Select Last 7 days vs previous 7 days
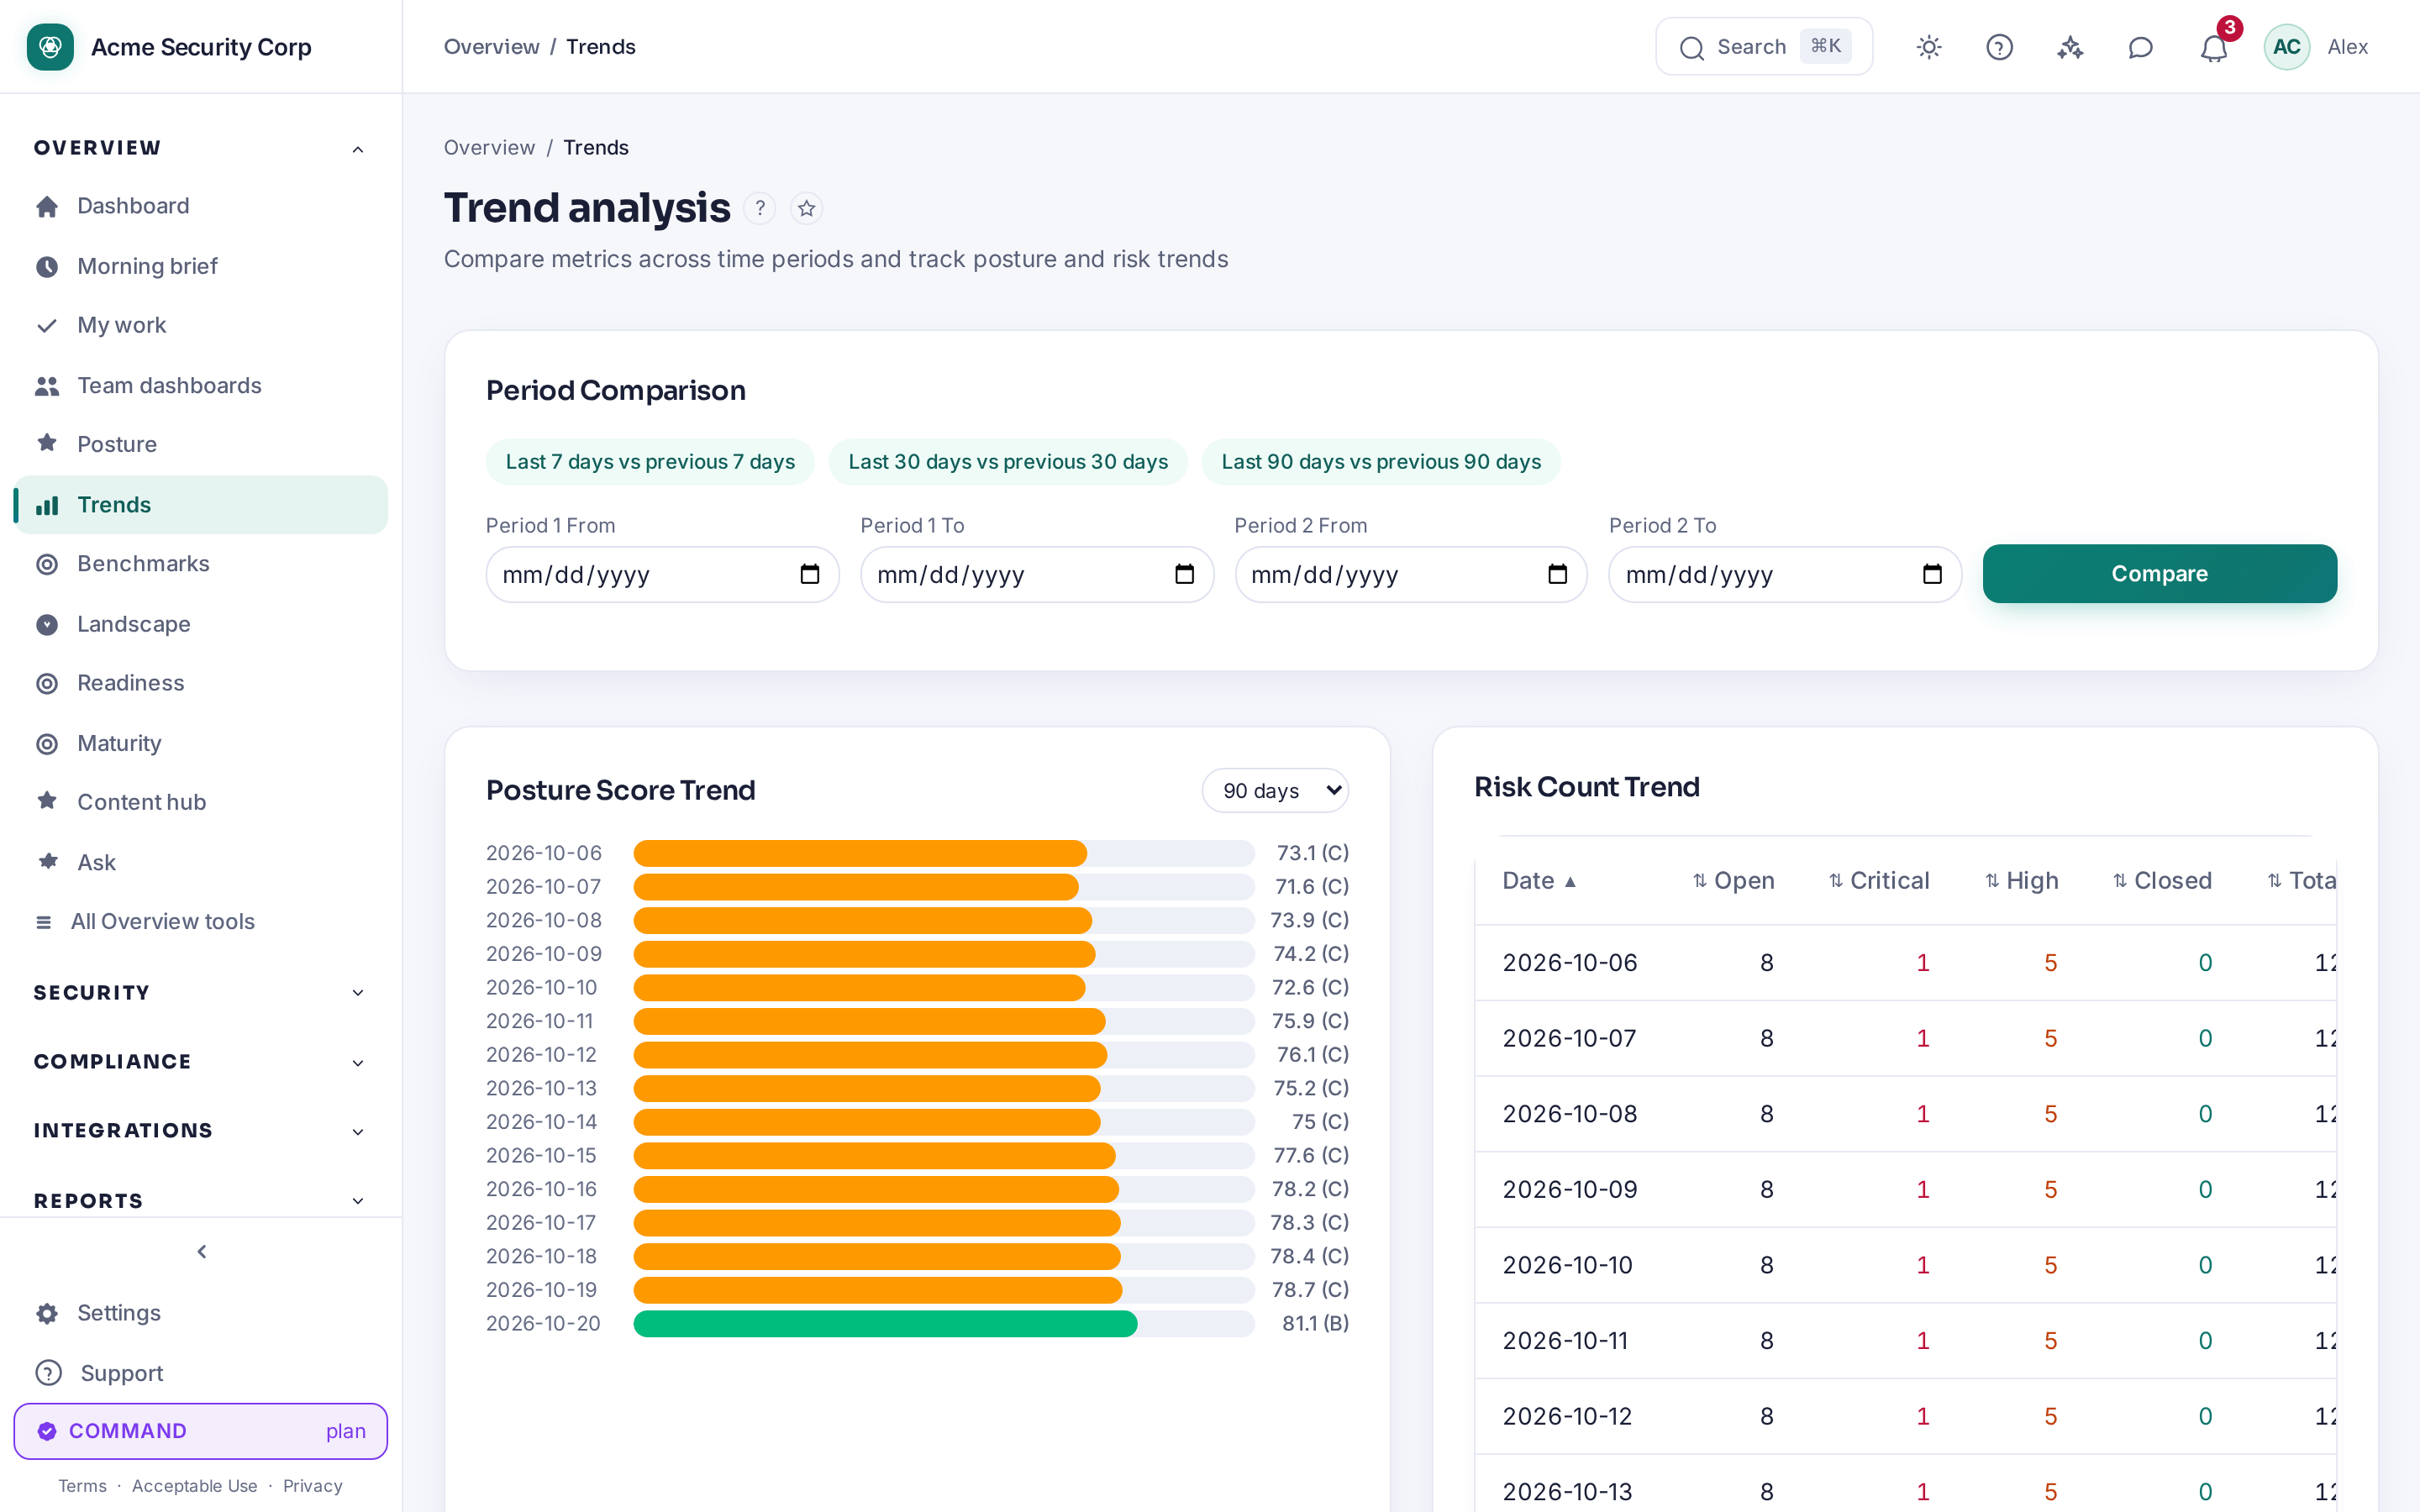This screenshot has width=2420, height=1512. 650,462
